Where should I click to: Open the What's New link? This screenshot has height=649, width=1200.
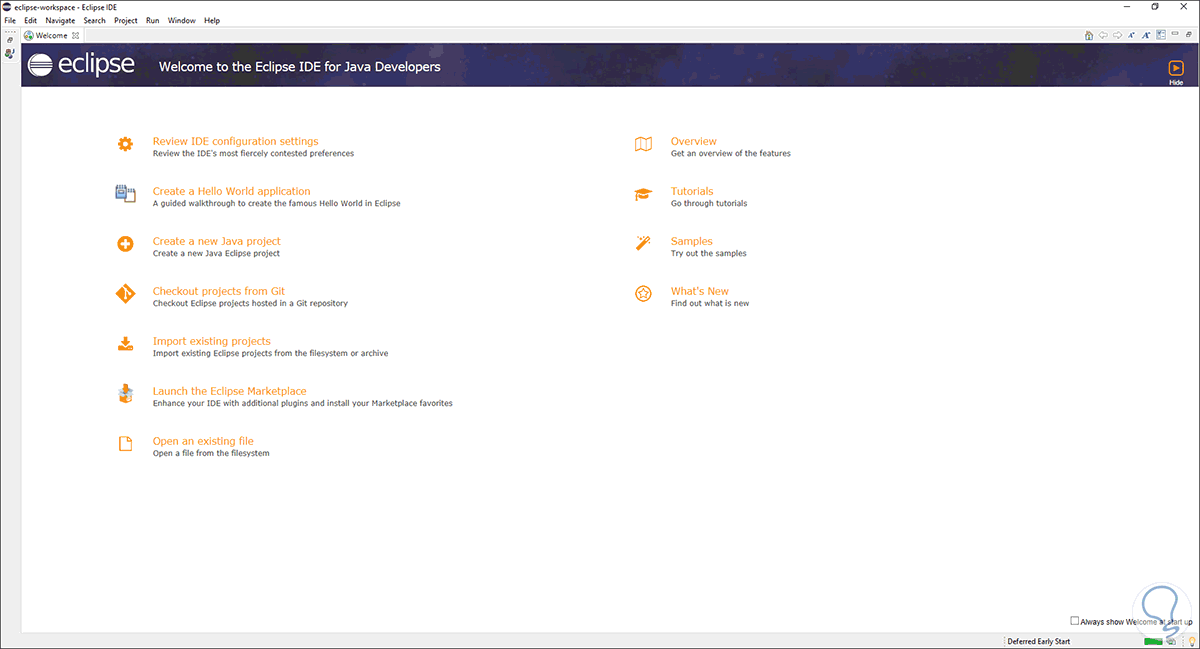(699, 291)
